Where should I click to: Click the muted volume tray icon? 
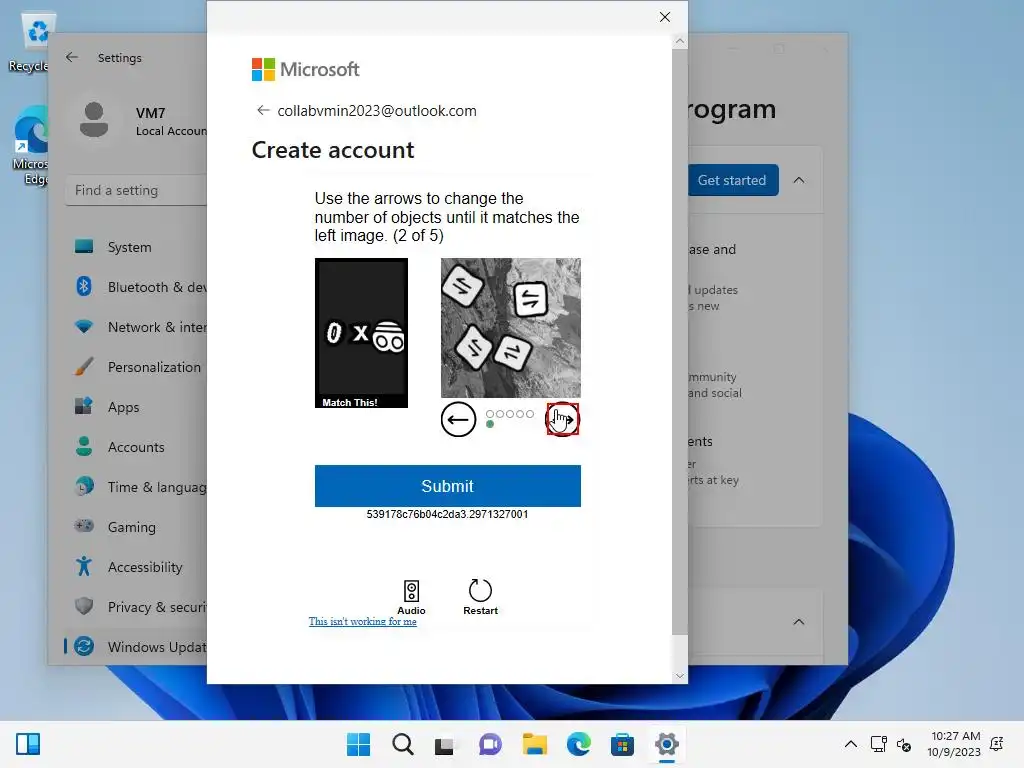click(x=904, y=744)
